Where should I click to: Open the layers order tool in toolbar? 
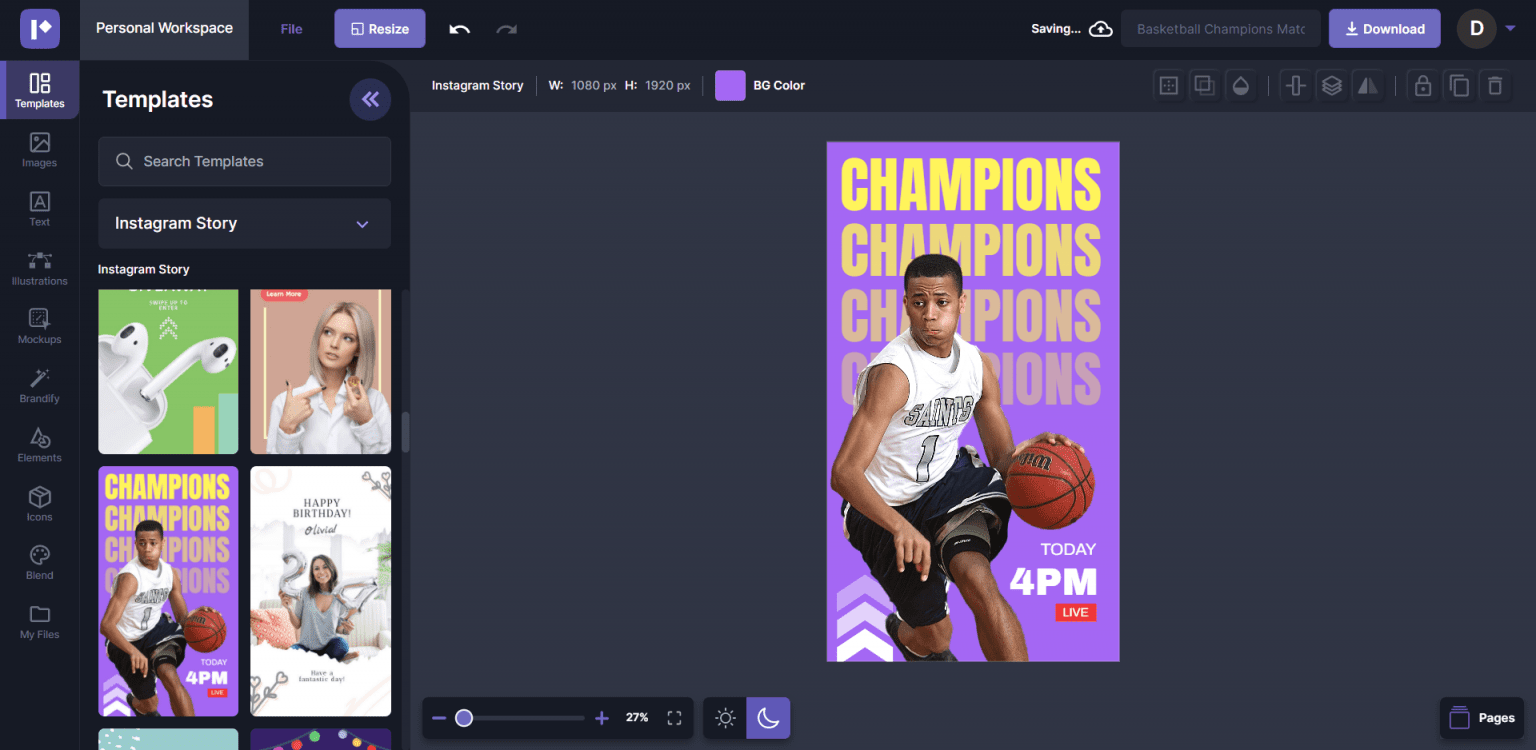tap(1332, 85)
